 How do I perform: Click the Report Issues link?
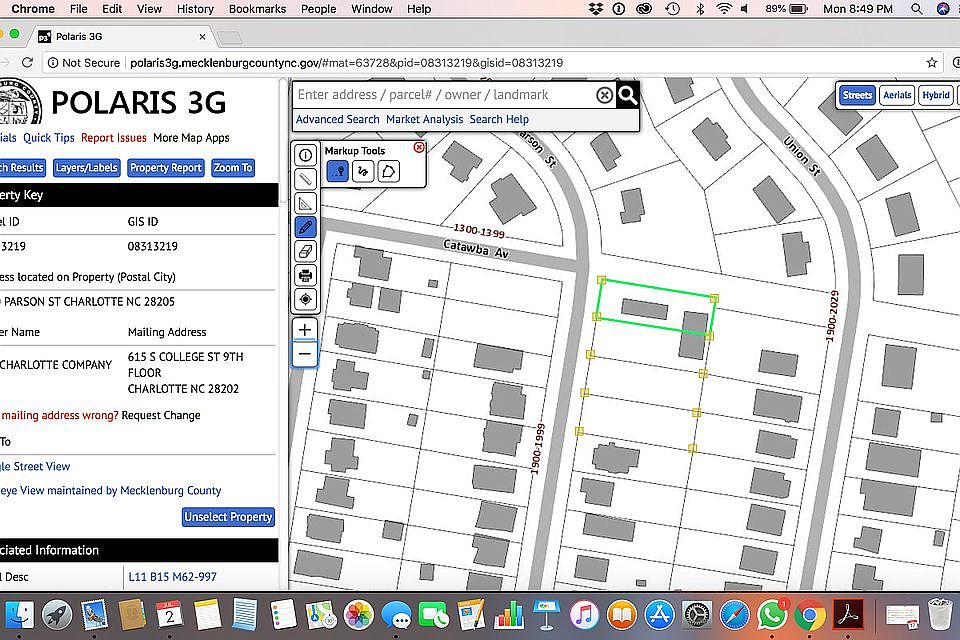pyautogui.click(x=113, y=138)
